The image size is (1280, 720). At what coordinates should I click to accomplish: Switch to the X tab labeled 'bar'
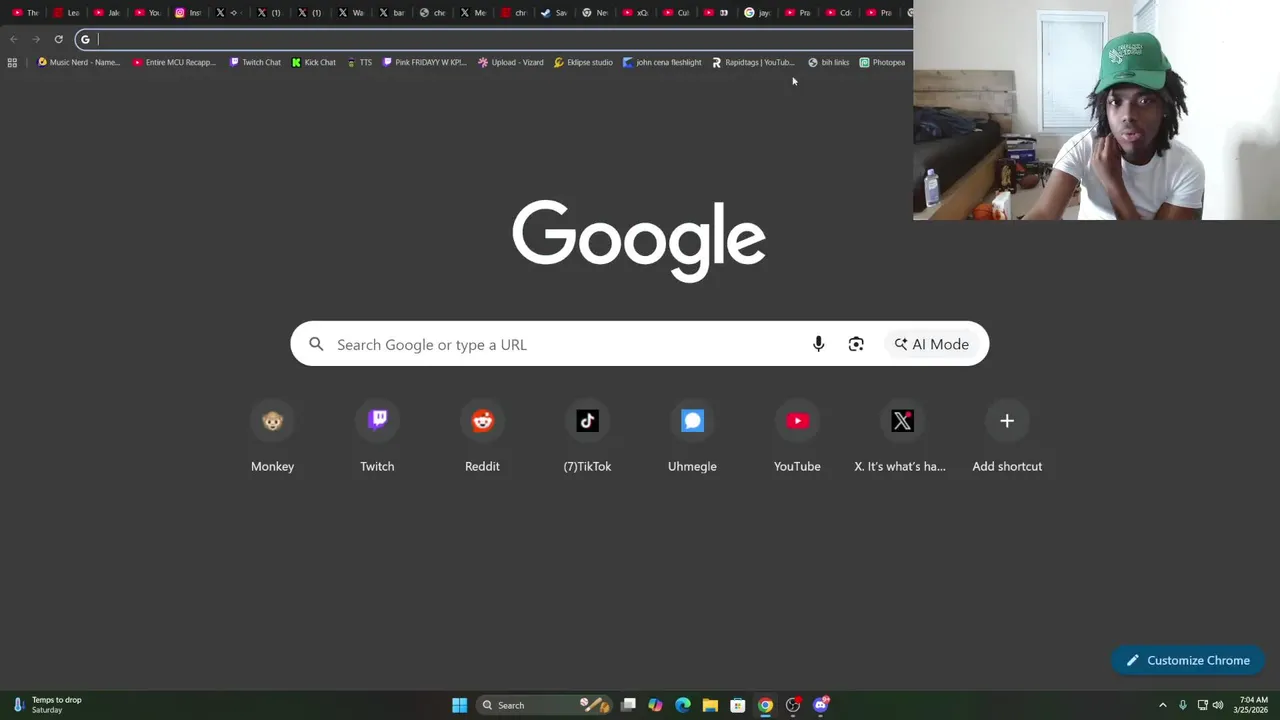(x=392, y=13)
